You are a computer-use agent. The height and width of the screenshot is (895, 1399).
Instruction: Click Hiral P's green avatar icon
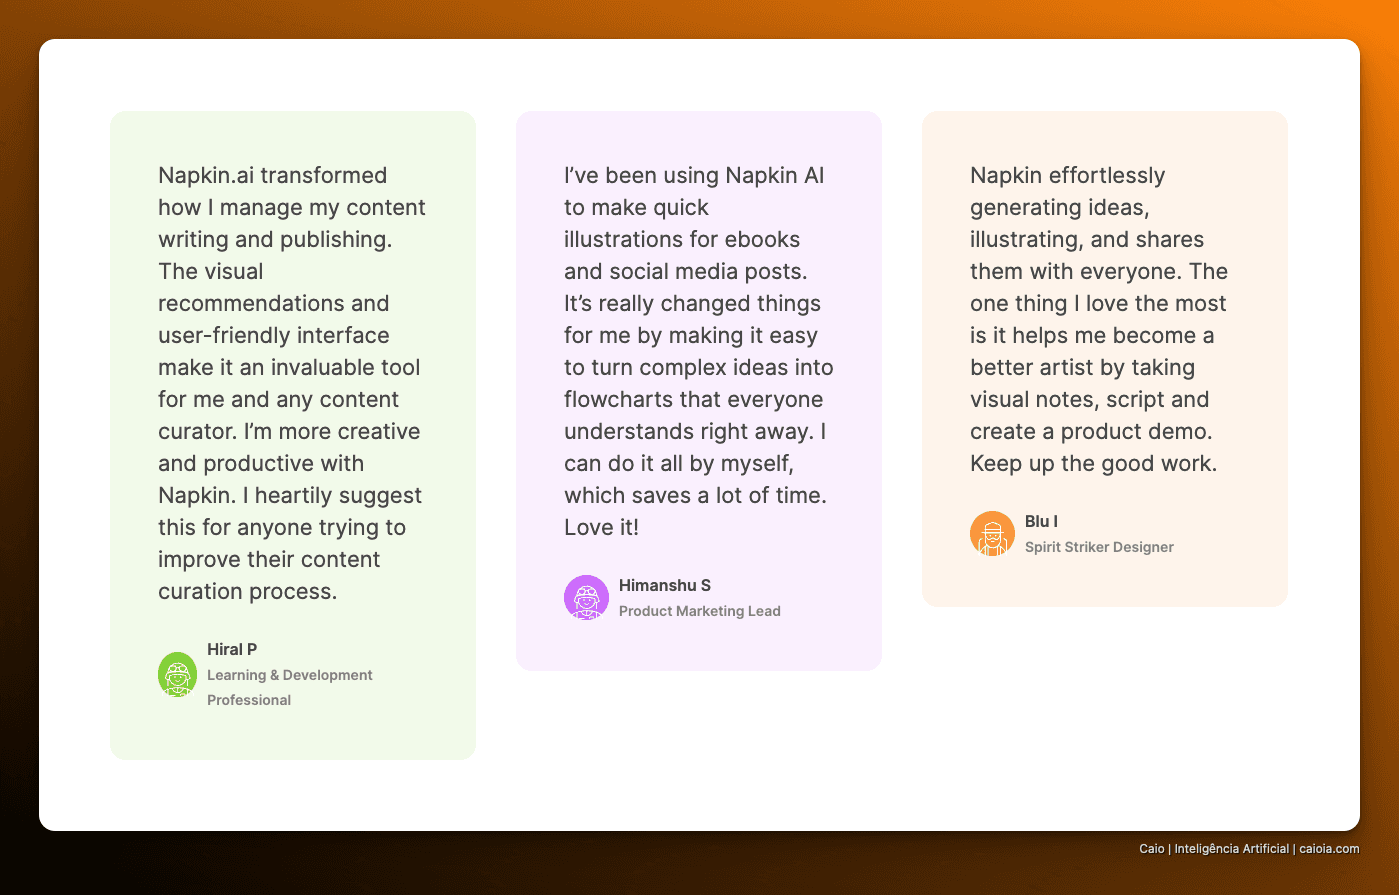[177, 674]
